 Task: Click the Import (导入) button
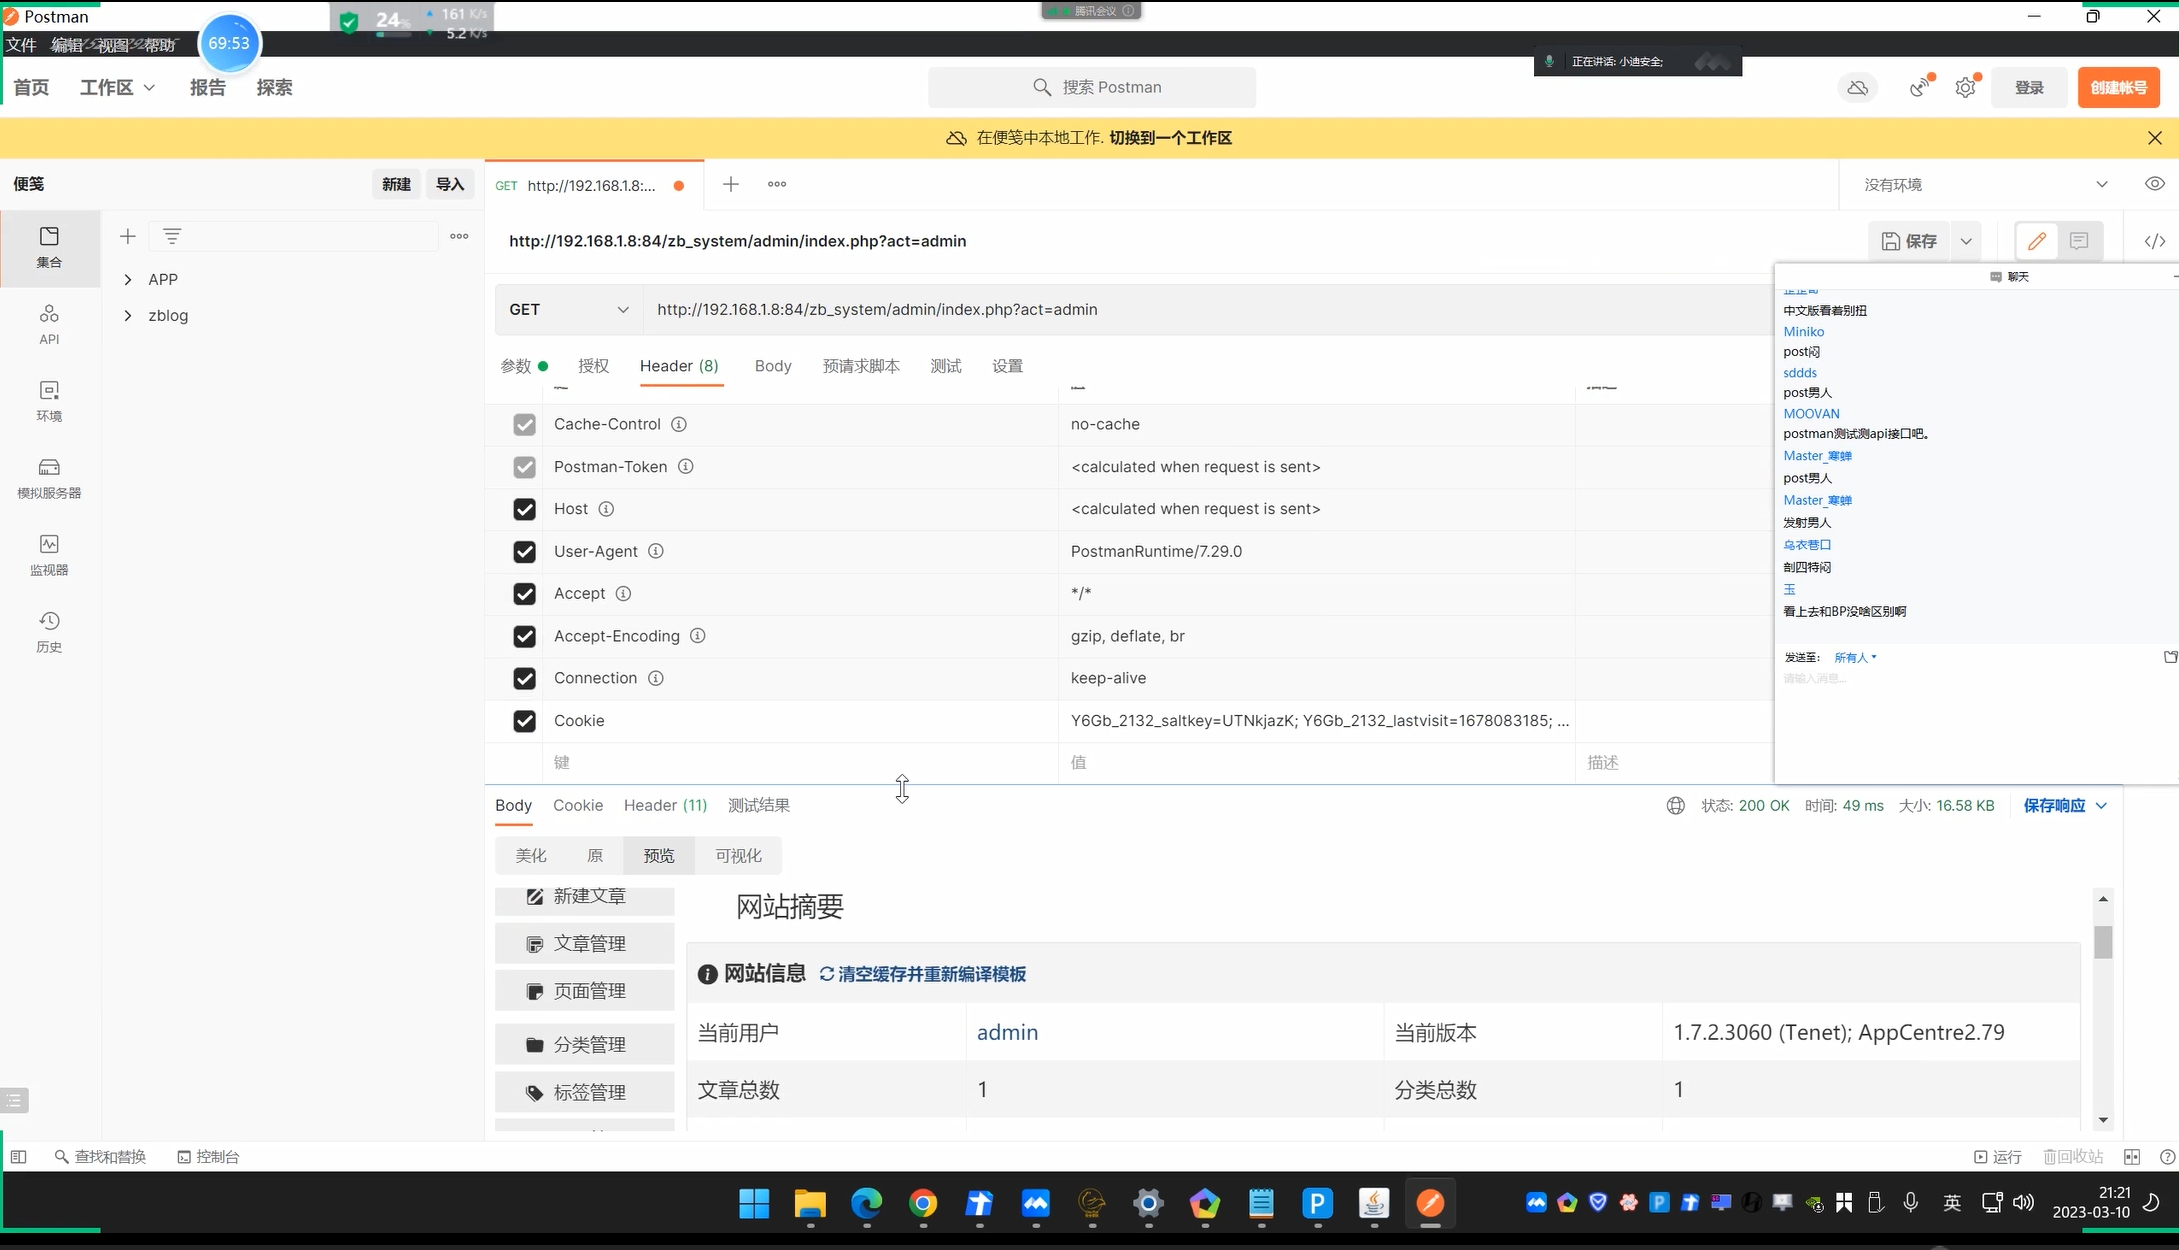pos(450,184)
